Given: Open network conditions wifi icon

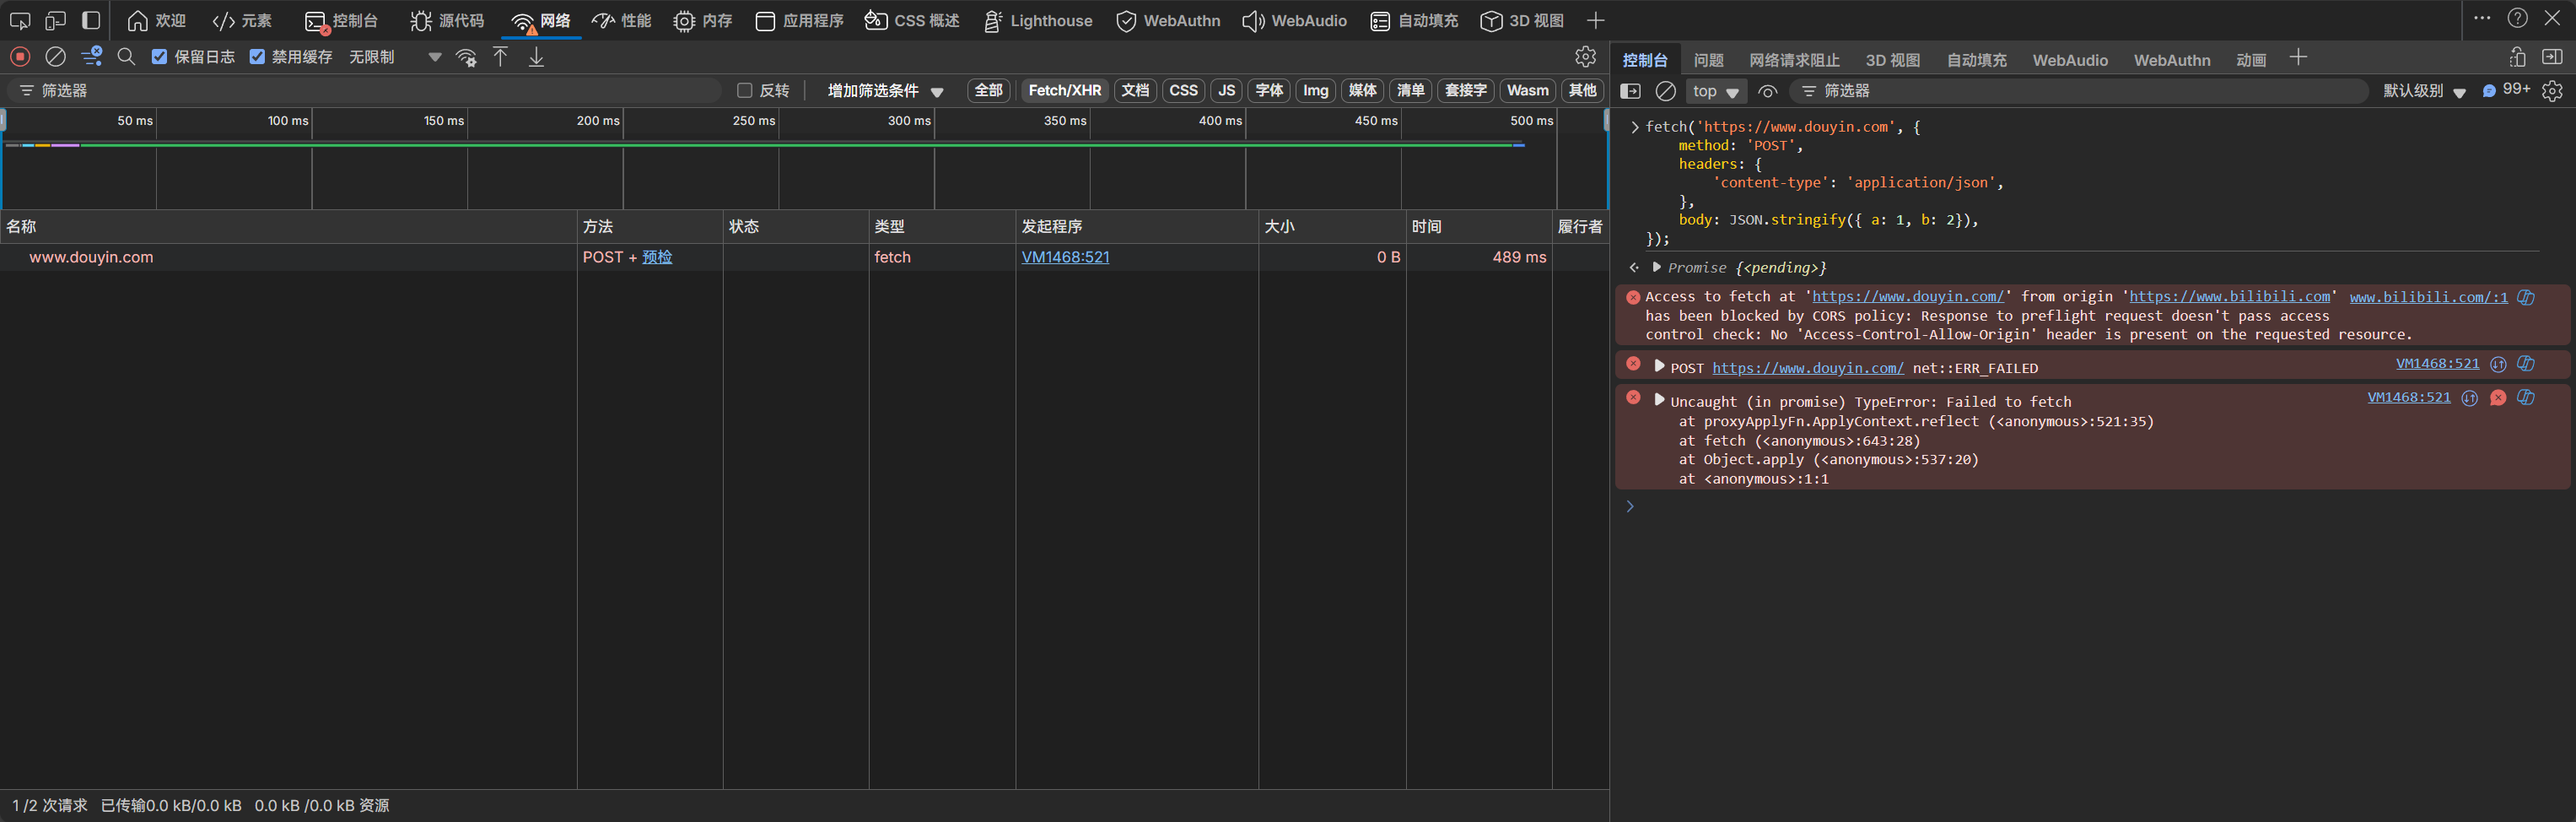Looking at the screenshot, I should 466,57.
